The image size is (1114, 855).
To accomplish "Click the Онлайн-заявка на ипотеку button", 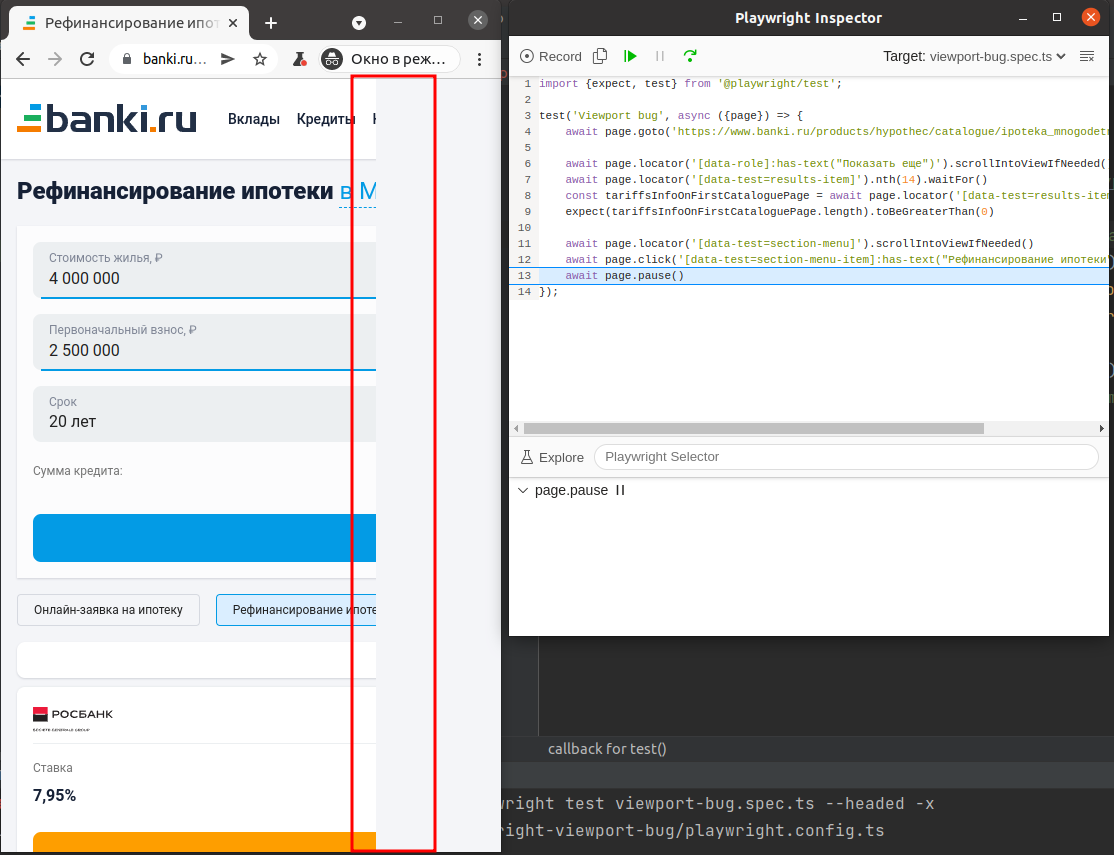I will coord(108,610).
